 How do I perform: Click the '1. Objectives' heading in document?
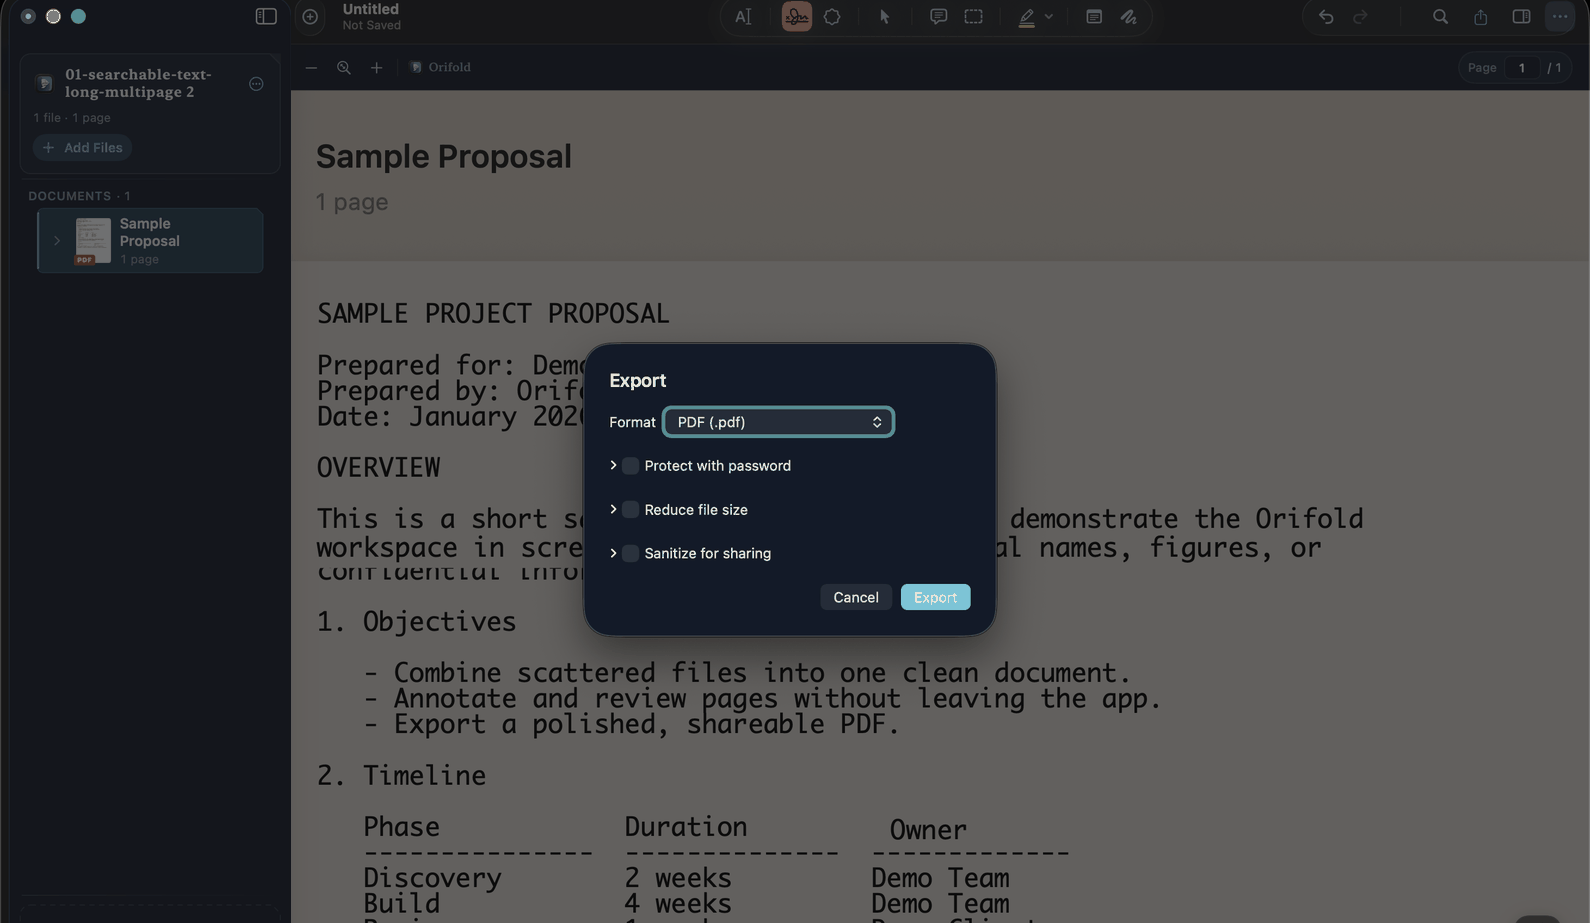click(x=416, y=622)
